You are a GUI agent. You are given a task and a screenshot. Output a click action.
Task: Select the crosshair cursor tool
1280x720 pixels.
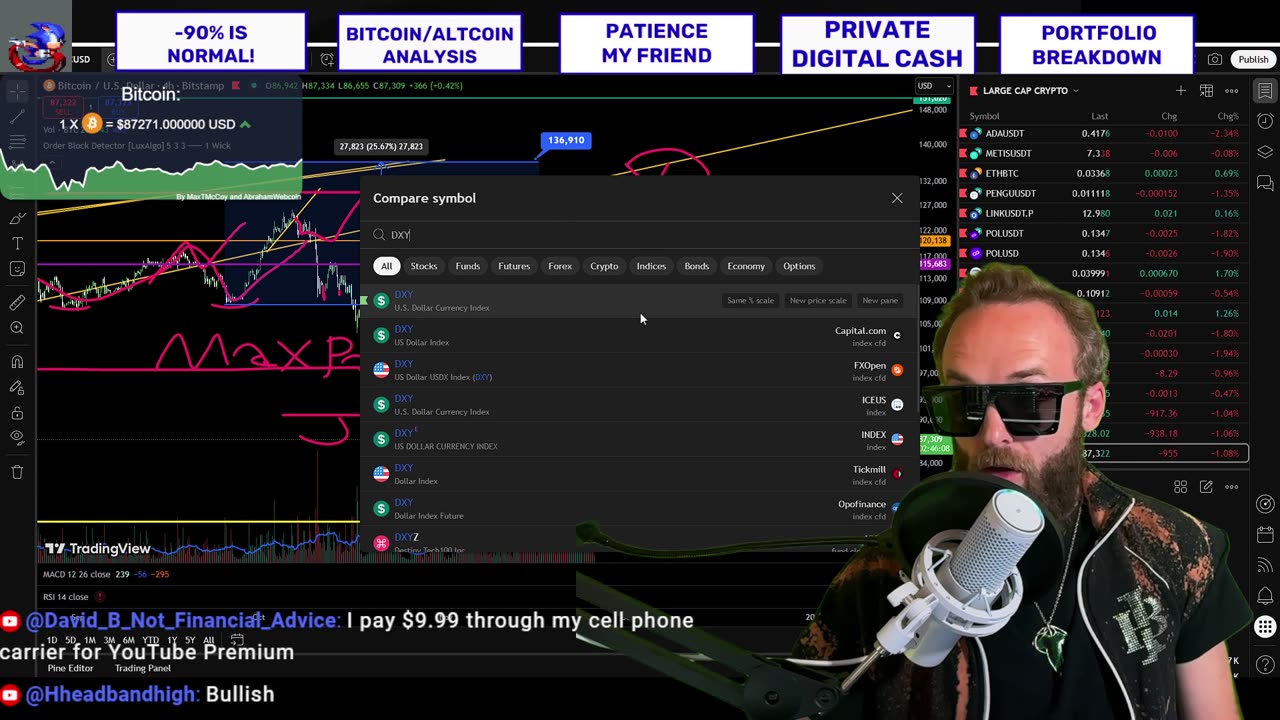tap(17, 91)
